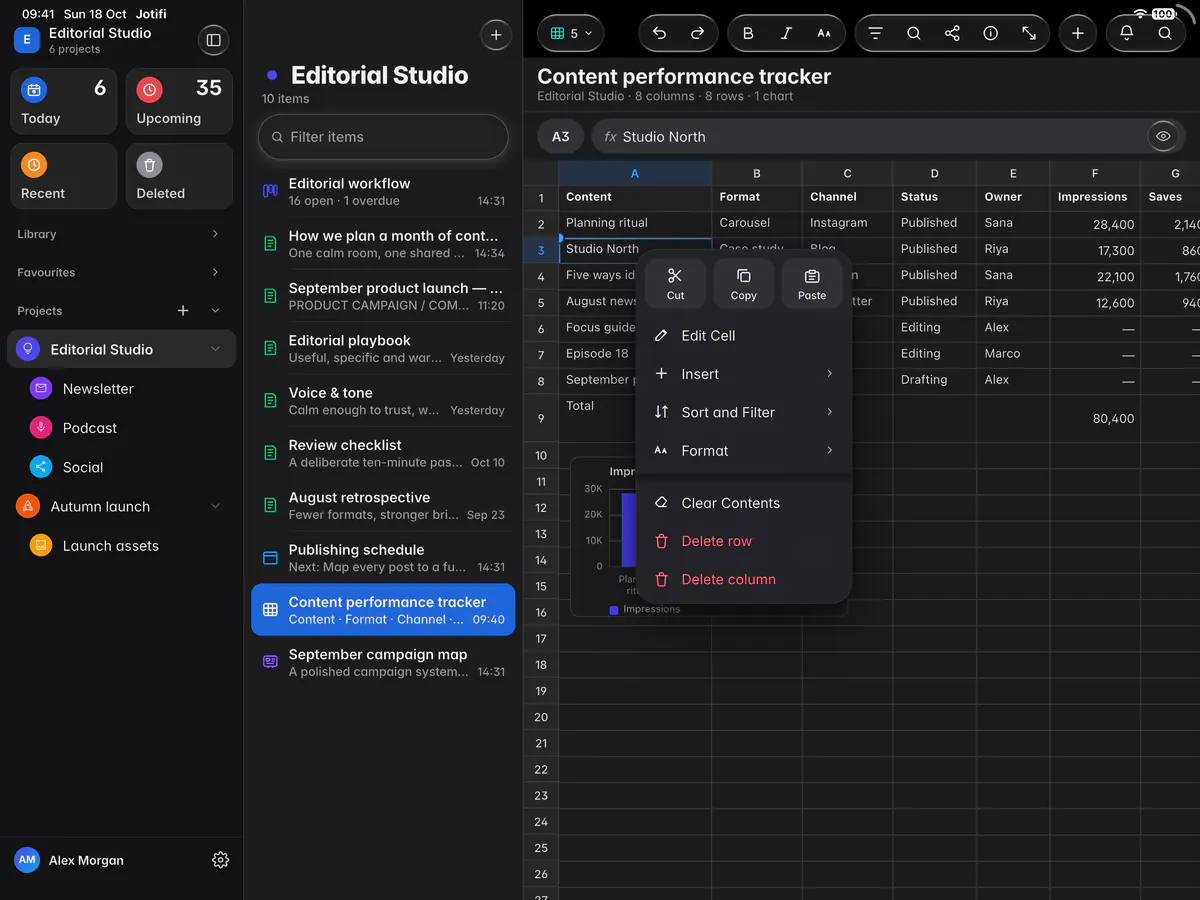Click the formula bar showing Studio North
Image resolution: width=1200 pixels, height=900 pixels.
(x=868, y=137)
